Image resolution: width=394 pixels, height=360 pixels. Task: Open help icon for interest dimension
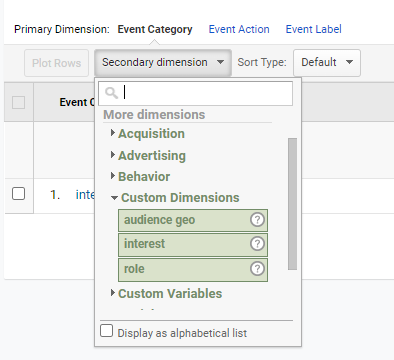tap(257, 244)
